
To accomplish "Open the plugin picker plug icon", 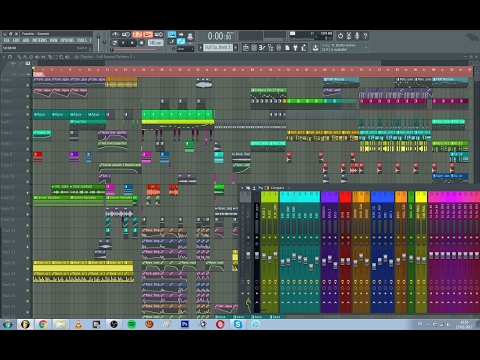I will (x=295, y=48).
